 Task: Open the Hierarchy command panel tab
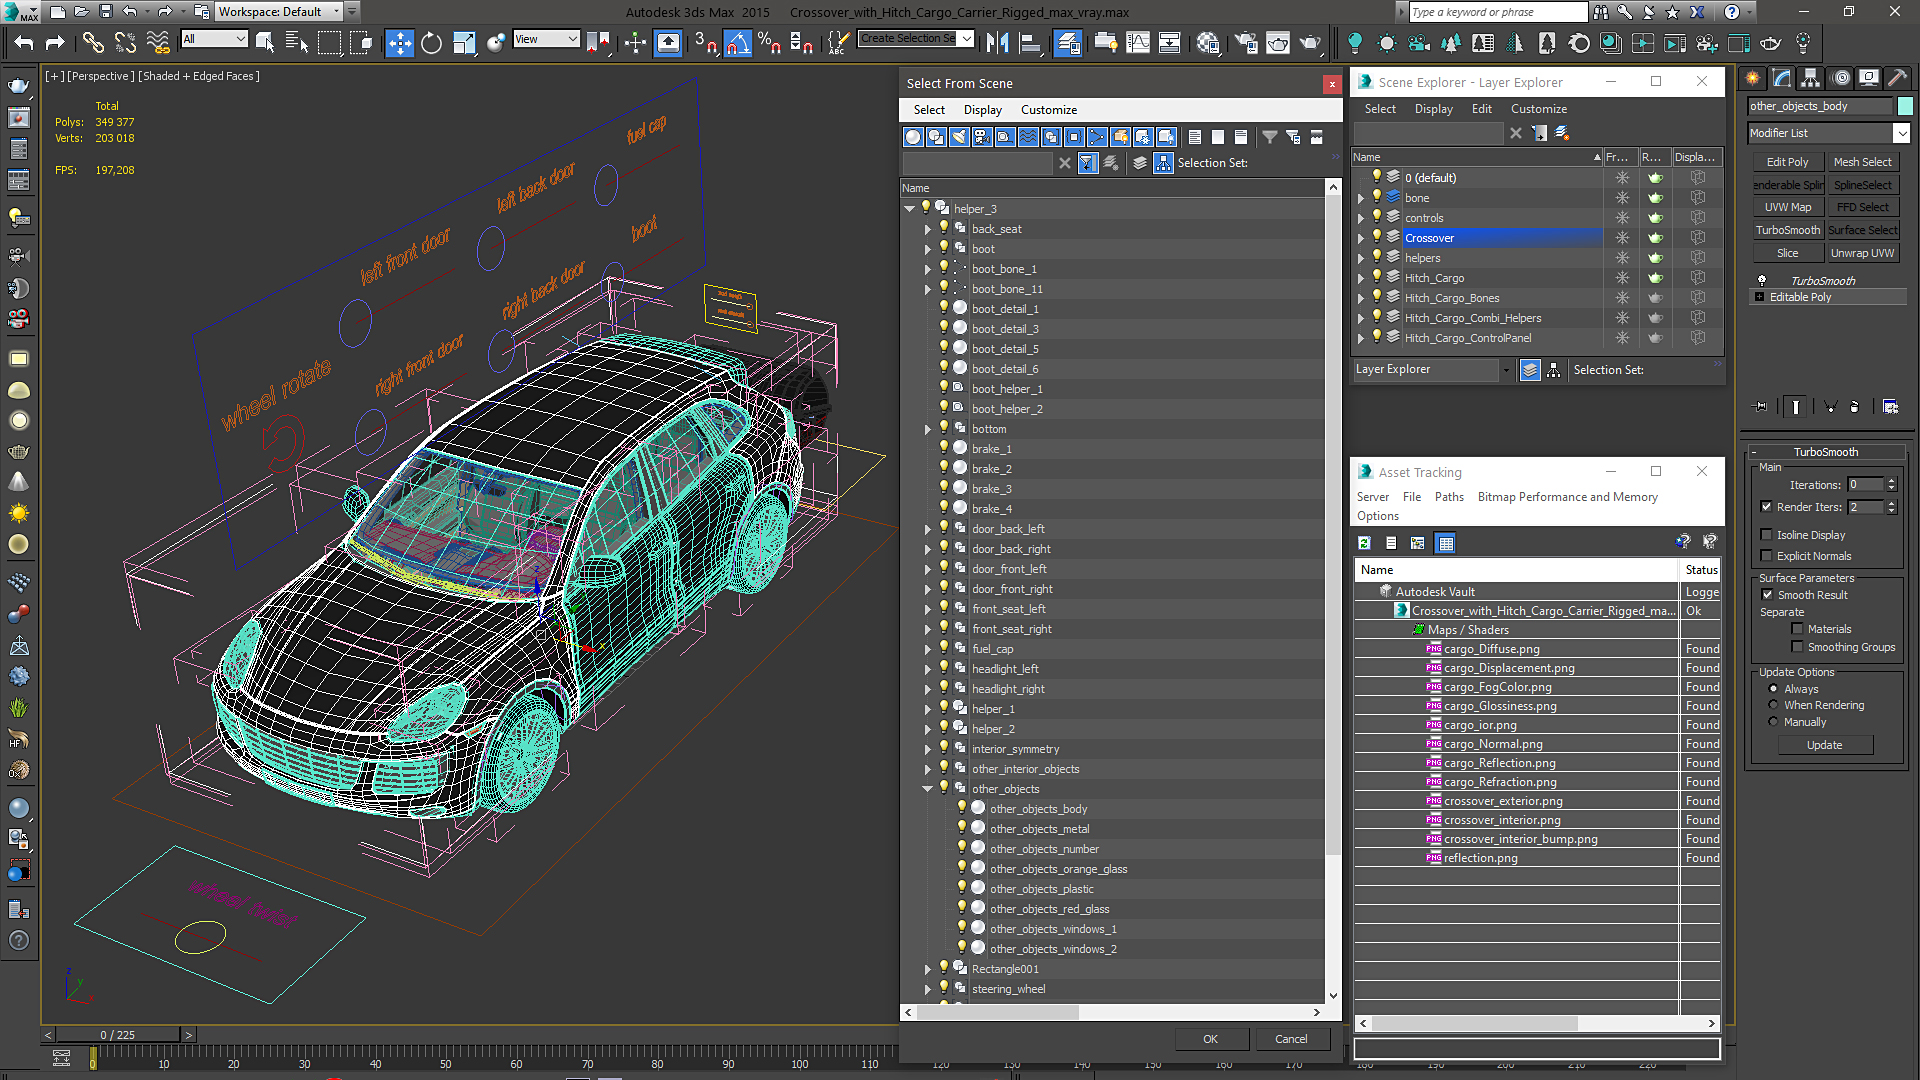coord(1810,78)
